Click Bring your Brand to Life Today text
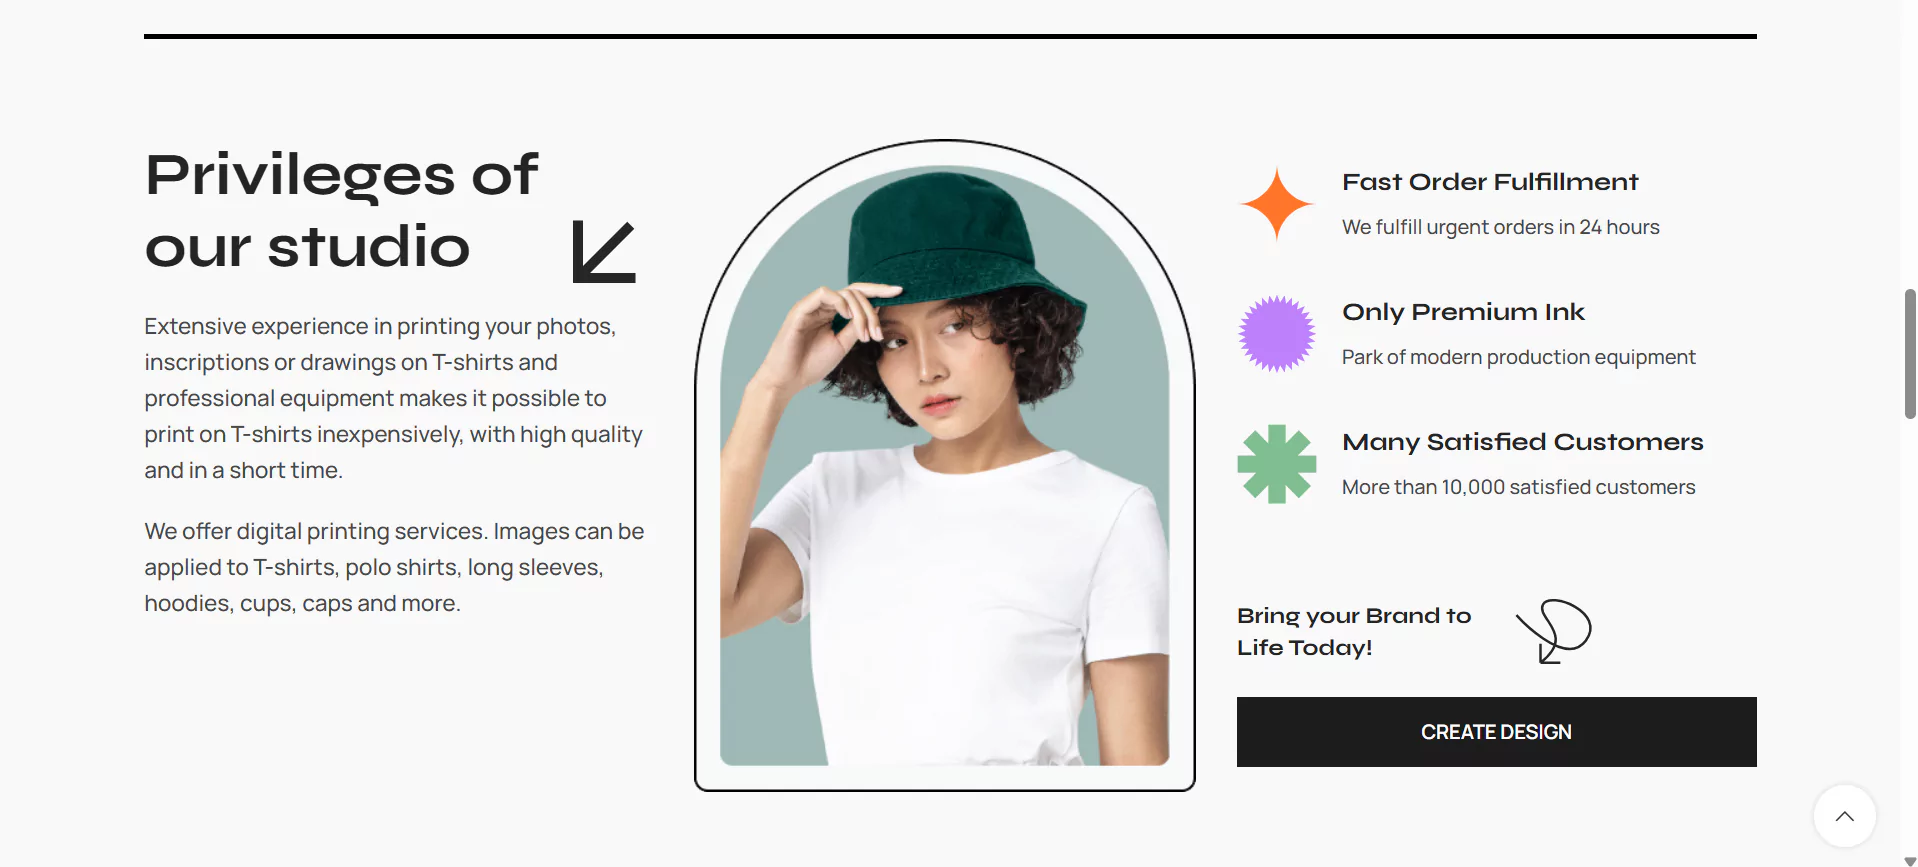Image resolution: width=1918 pixels, height=867 pixels. (1354, 631)
